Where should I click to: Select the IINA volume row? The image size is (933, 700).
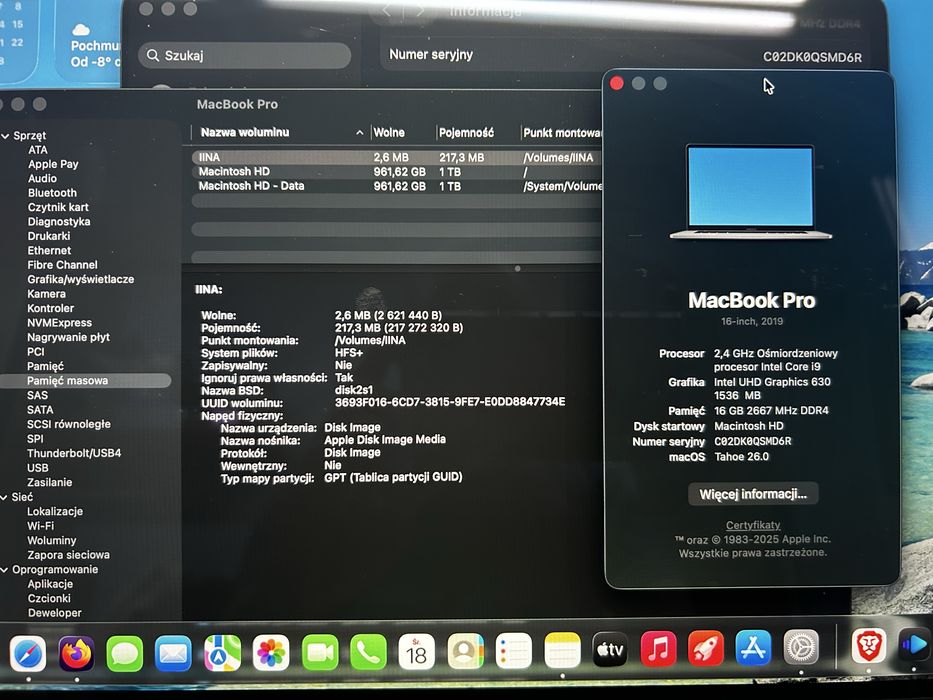coord(397,158)
